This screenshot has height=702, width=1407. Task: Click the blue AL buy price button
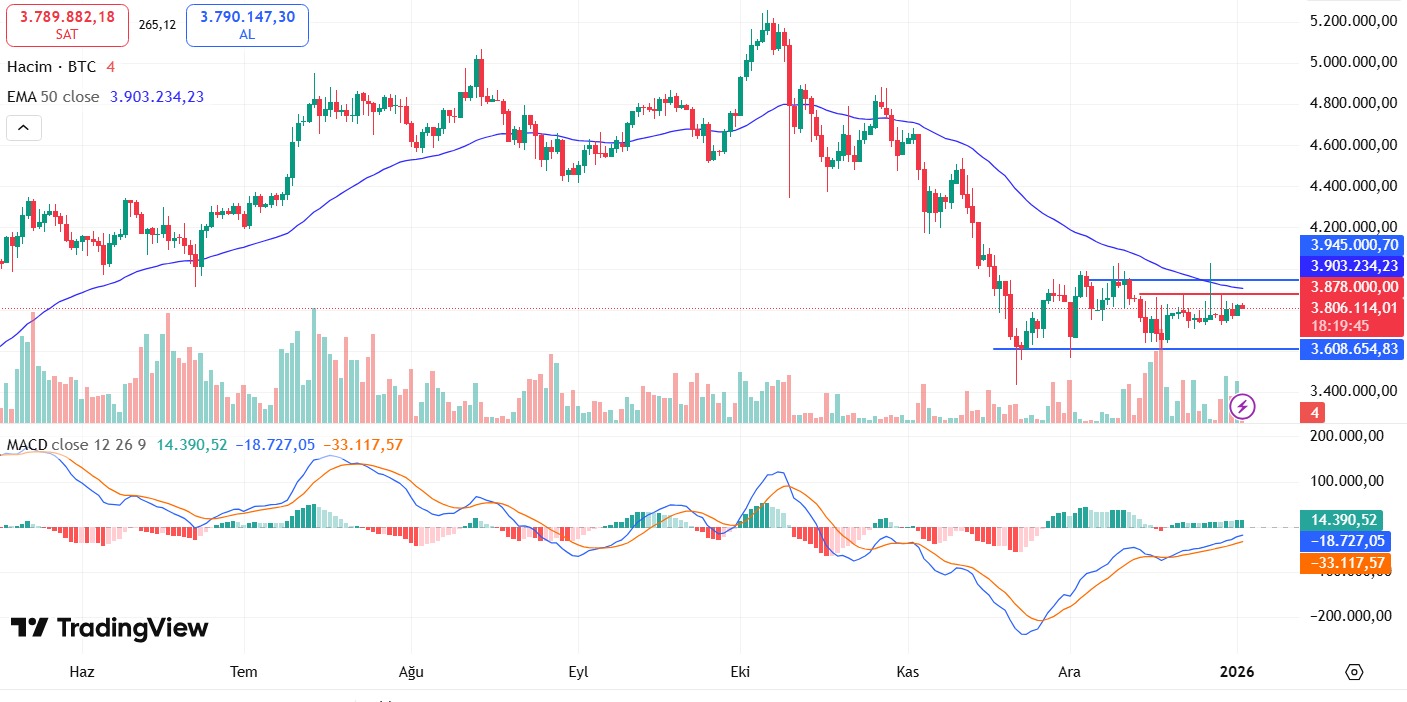click(247, 25)
